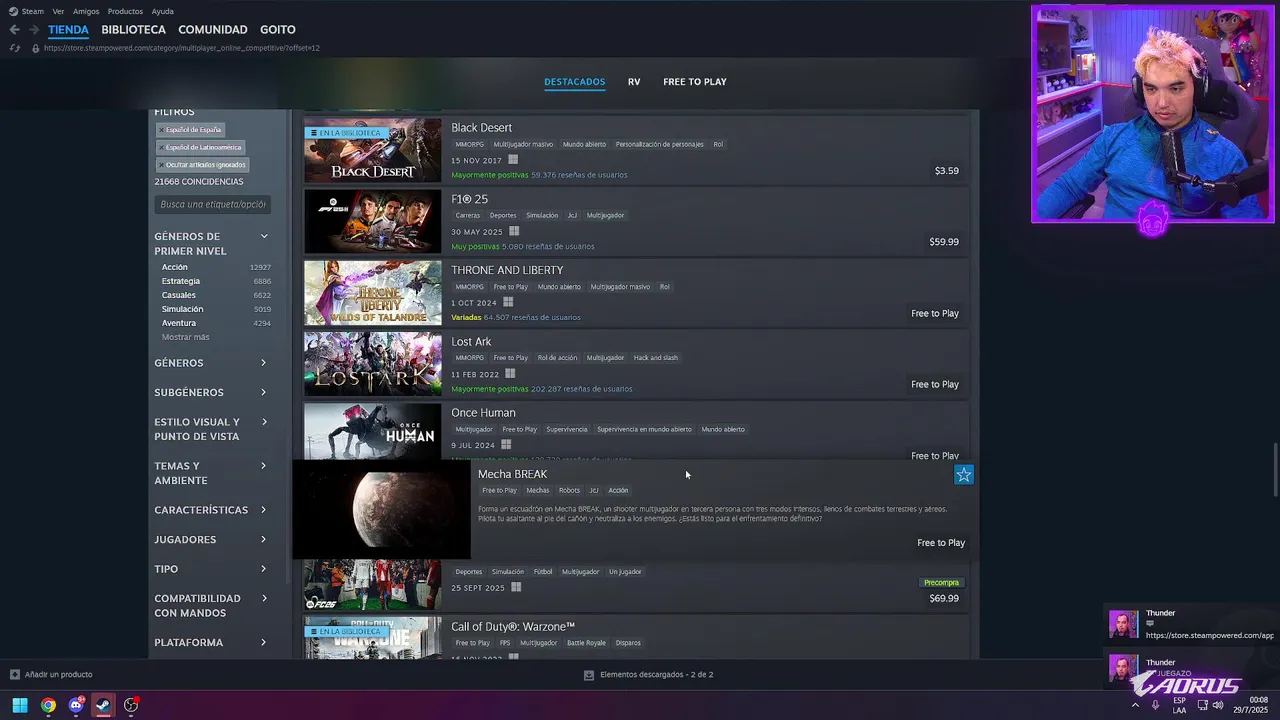The width and height of the screenshot is (1280, 720).
Task: Open Thunder's chat notification with store link
Action: pos(1190,624)
